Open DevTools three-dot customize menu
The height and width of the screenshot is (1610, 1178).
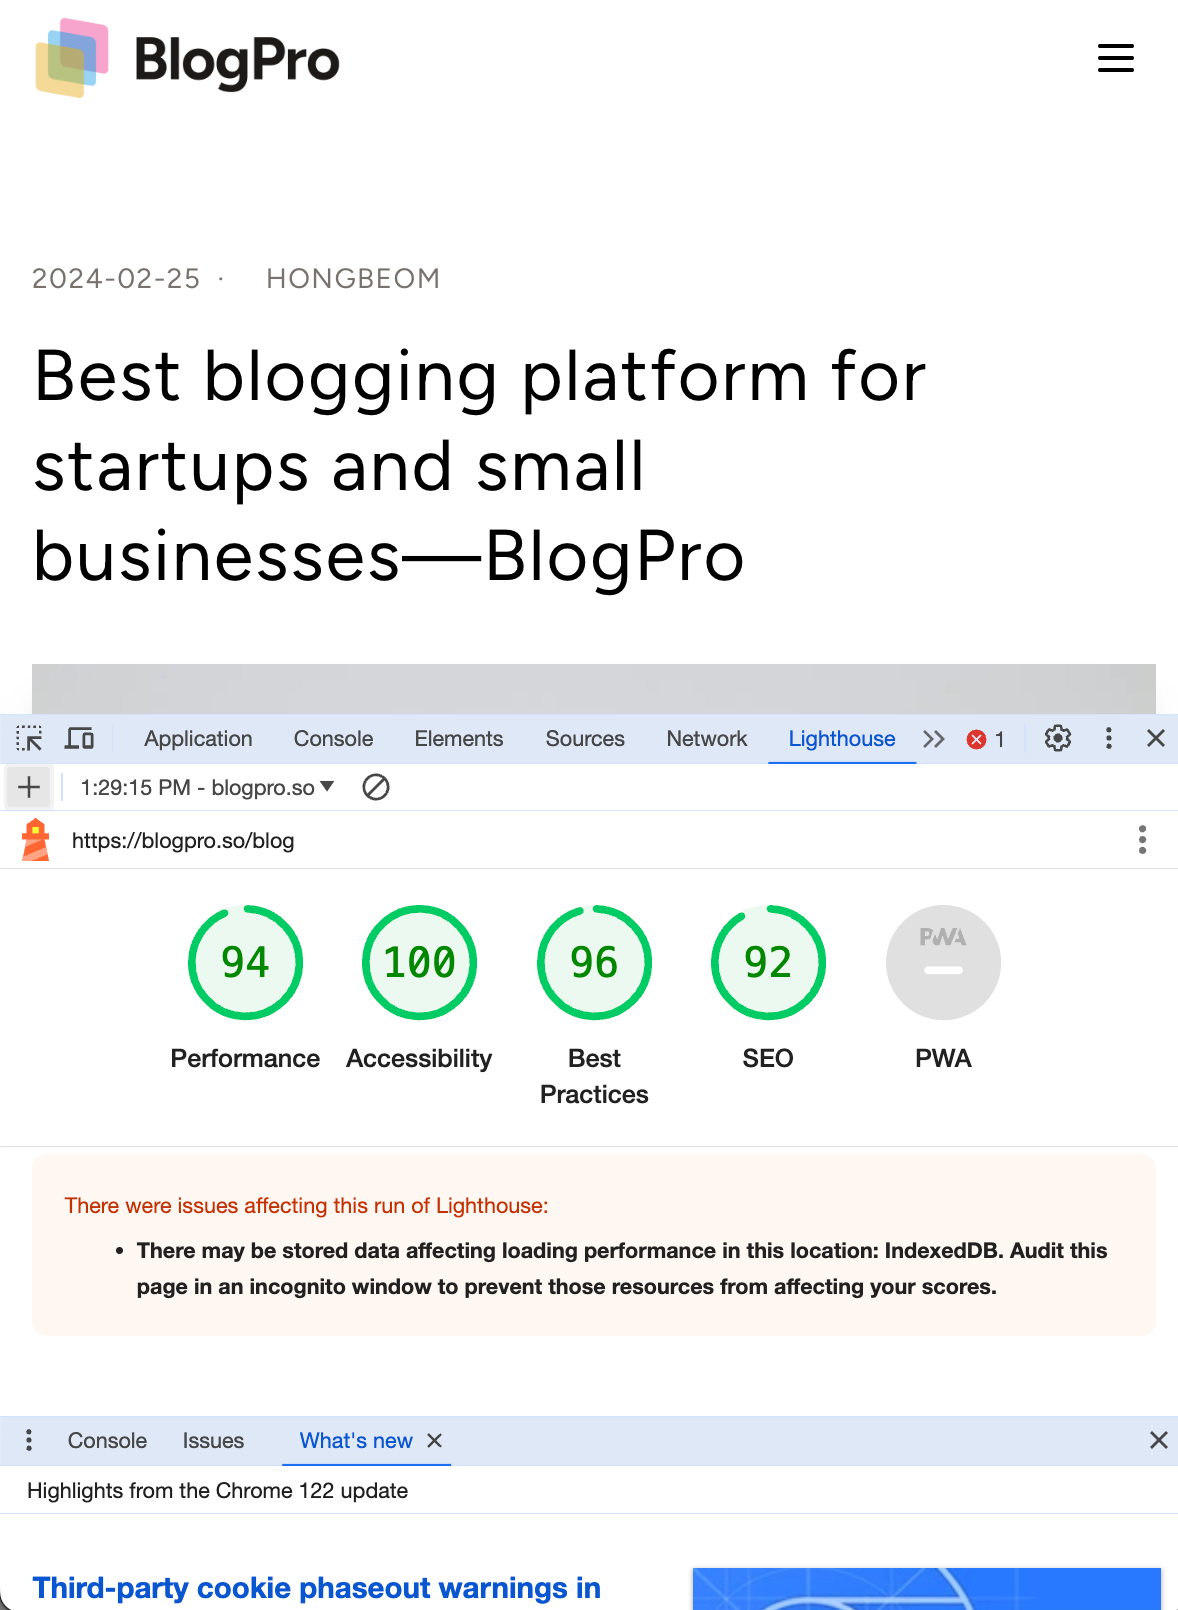coord(1108,739)
